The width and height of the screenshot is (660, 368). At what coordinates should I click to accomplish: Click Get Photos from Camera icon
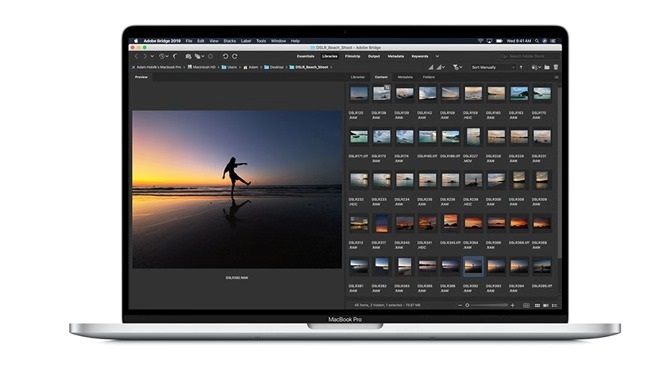[x=188, y=56]
